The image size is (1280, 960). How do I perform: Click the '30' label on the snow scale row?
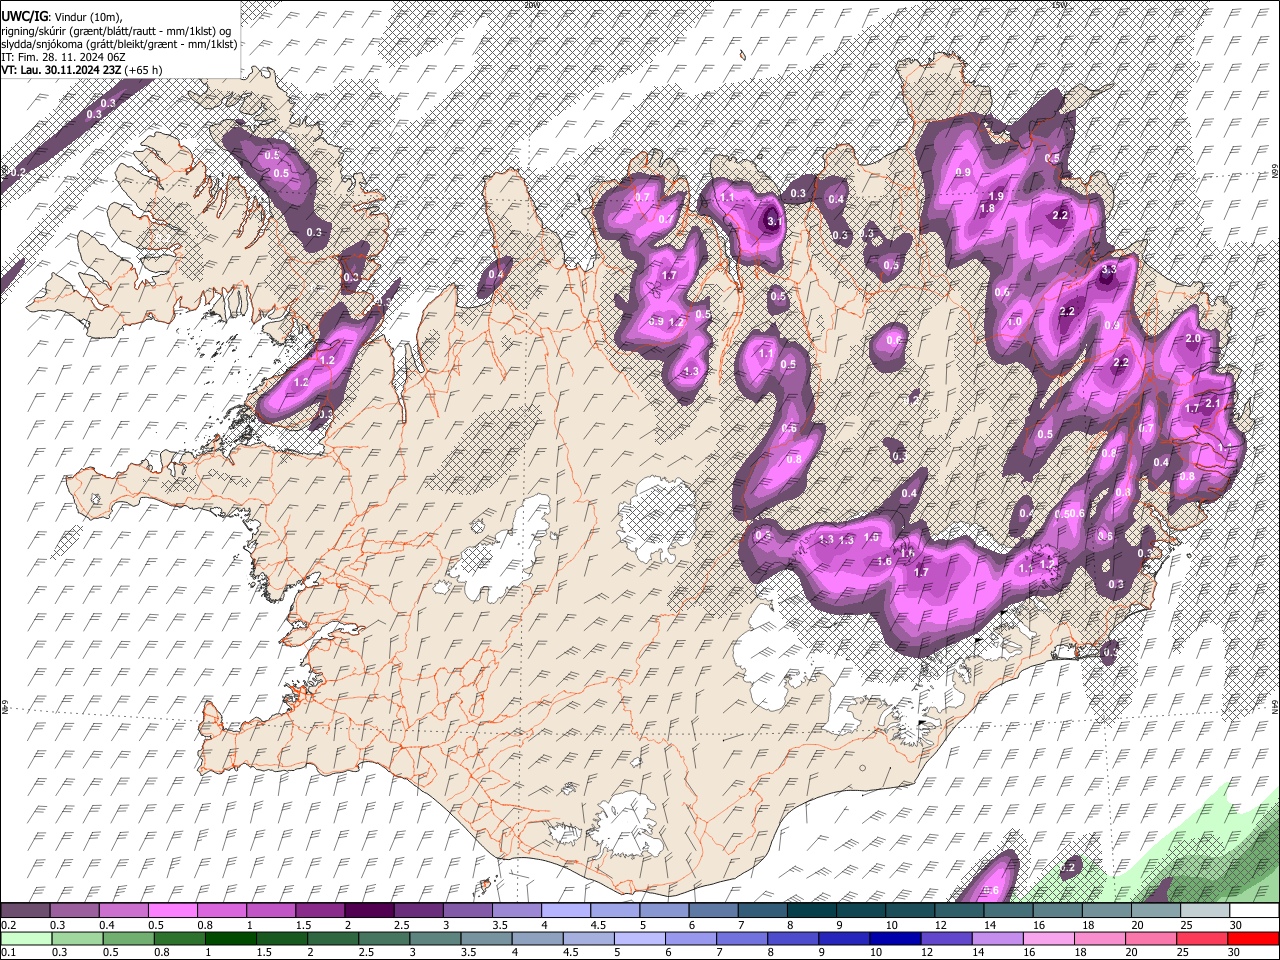(x=1235, y=925)
